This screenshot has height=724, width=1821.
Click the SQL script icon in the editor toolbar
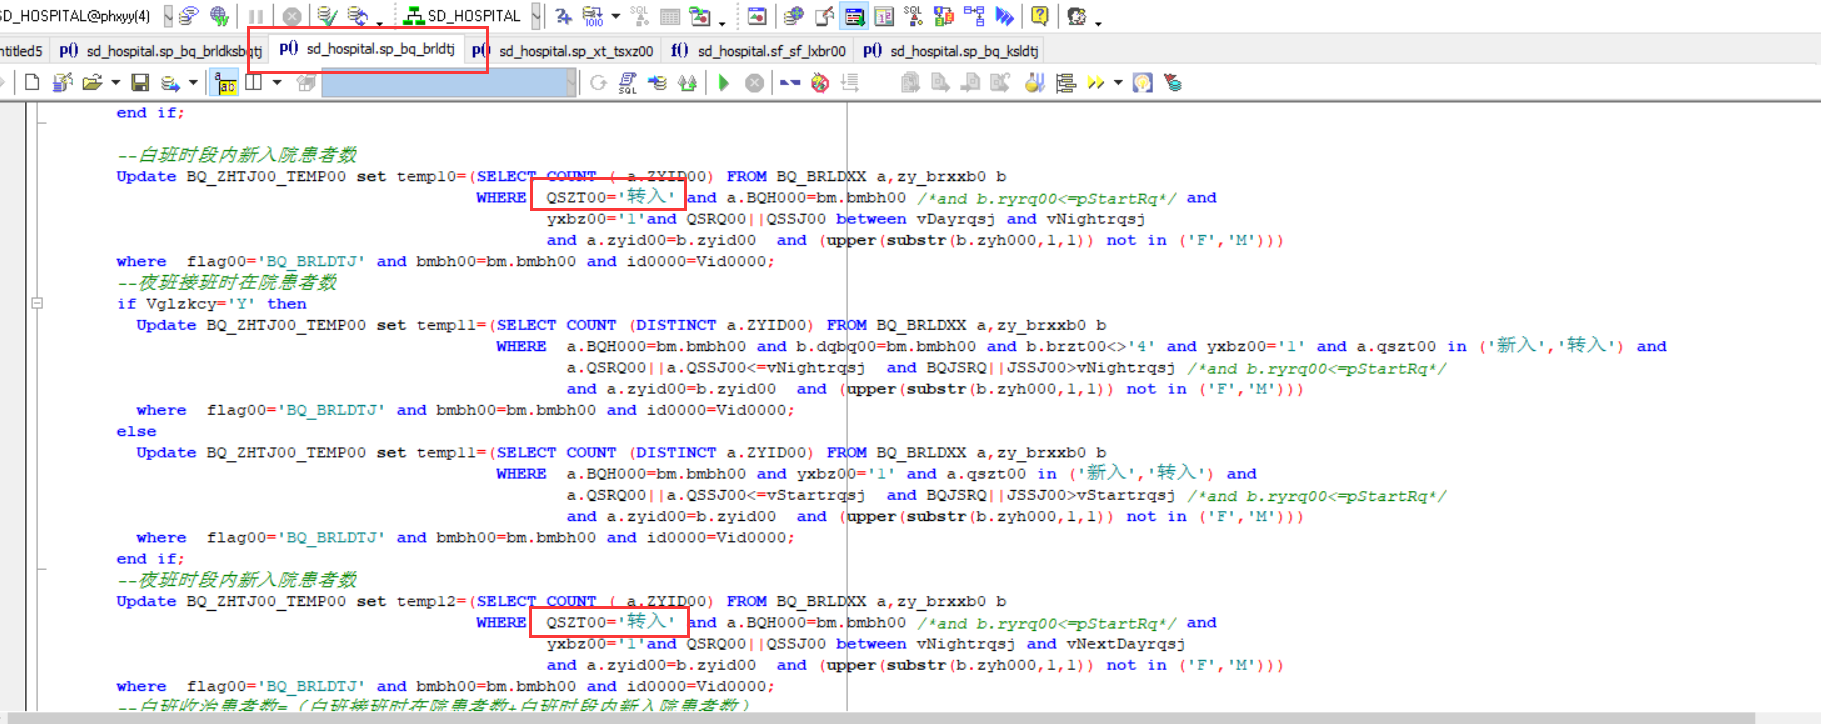coord(627,83)
